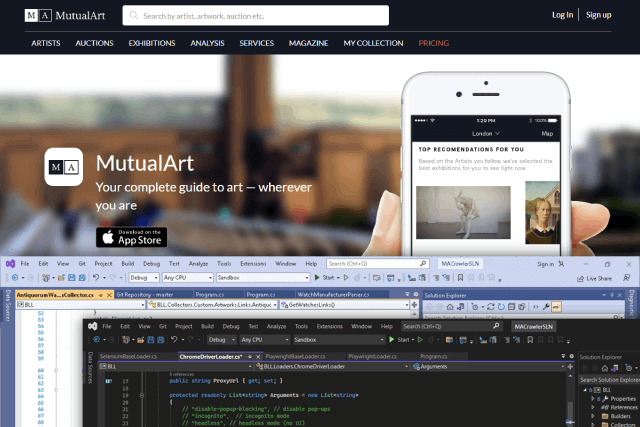The width and height of the screenshot is (640, 427).
Task: Click Properties wrench icon in light Solution Explorer
Action: coord(546,307)
